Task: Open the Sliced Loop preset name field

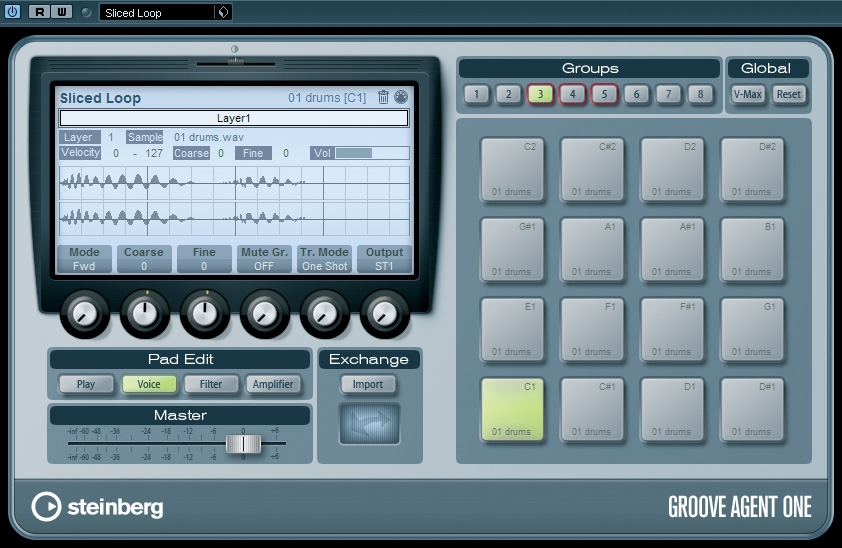Action: [x=156, y=12]
